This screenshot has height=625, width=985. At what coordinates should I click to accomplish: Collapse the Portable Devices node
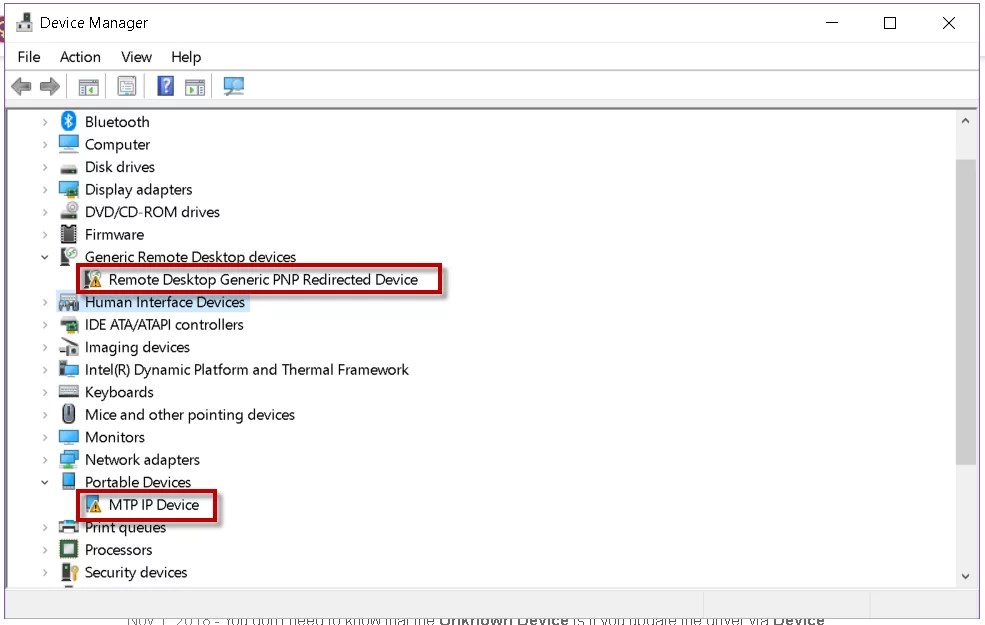pyautogui.click(x=45, y=482)
